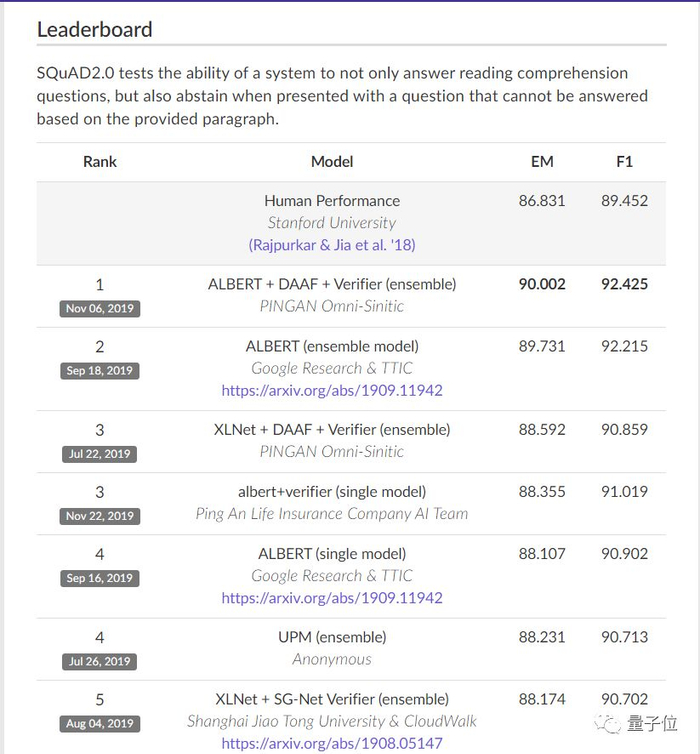The width and height of the screenshot is (700, 754).
Task: Click the Aug 04, 2019 date badge
Action: point(100,723)
